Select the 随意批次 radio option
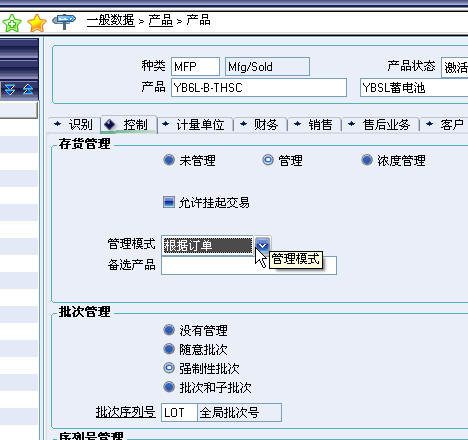Viewport: 468px width, 440px height. (169, 349)
